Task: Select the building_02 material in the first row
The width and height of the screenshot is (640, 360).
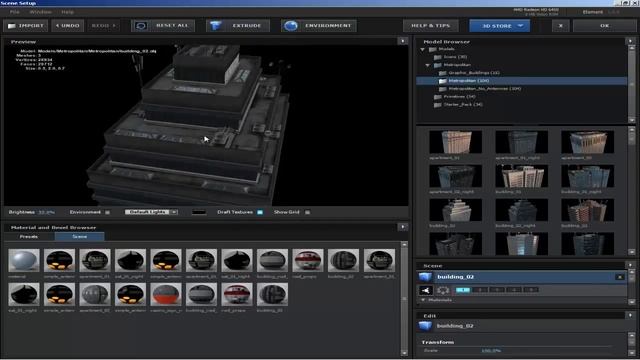Action: pyautogui.click(x=343, y=260)
